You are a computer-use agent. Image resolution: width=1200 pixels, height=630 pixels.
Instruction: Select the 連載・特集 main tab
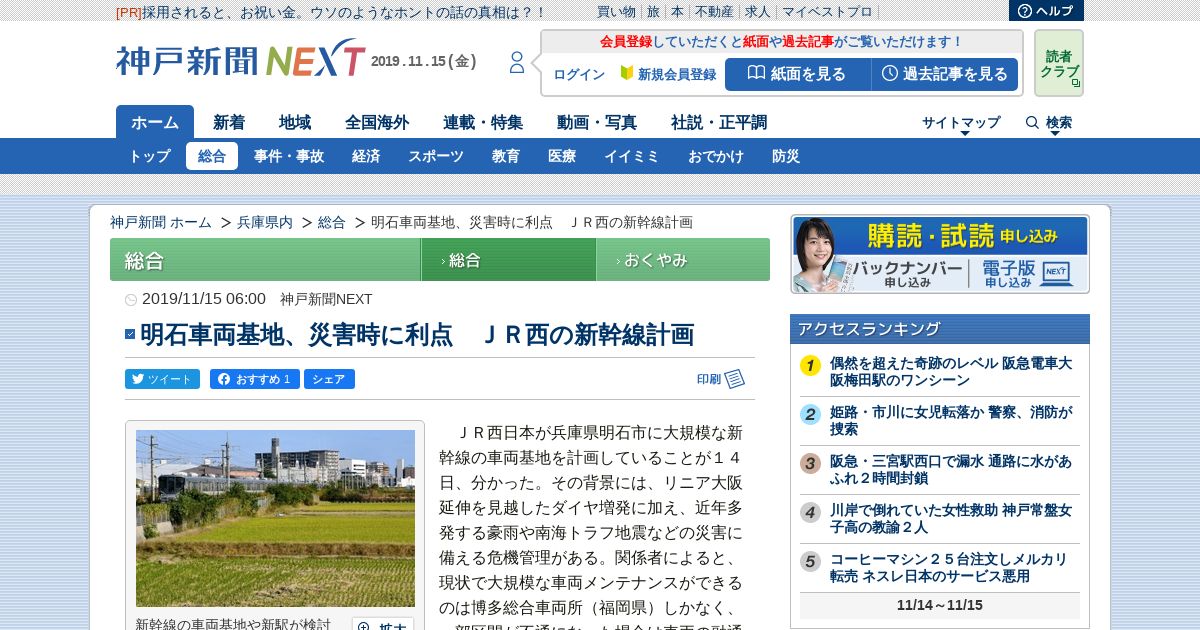[483, 122]
